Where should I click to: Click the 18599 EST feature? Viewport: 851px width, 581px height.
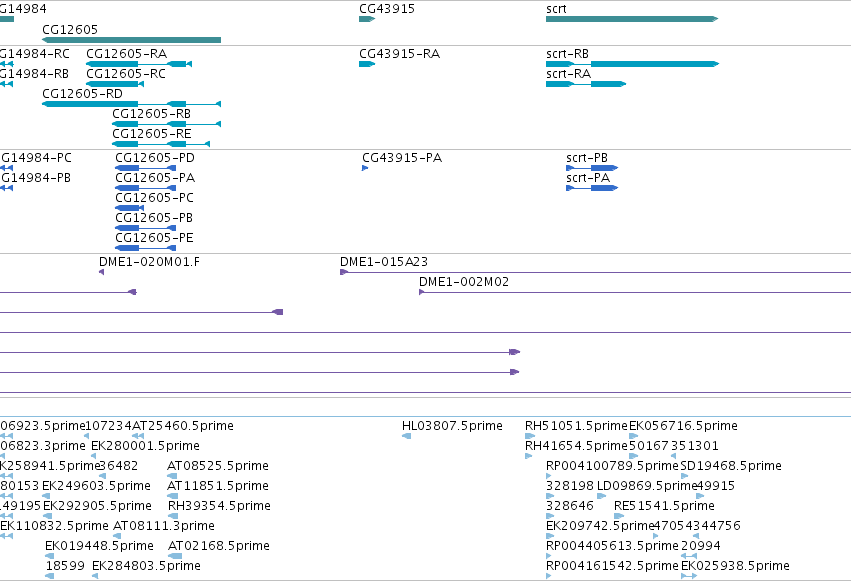[49, 576]
